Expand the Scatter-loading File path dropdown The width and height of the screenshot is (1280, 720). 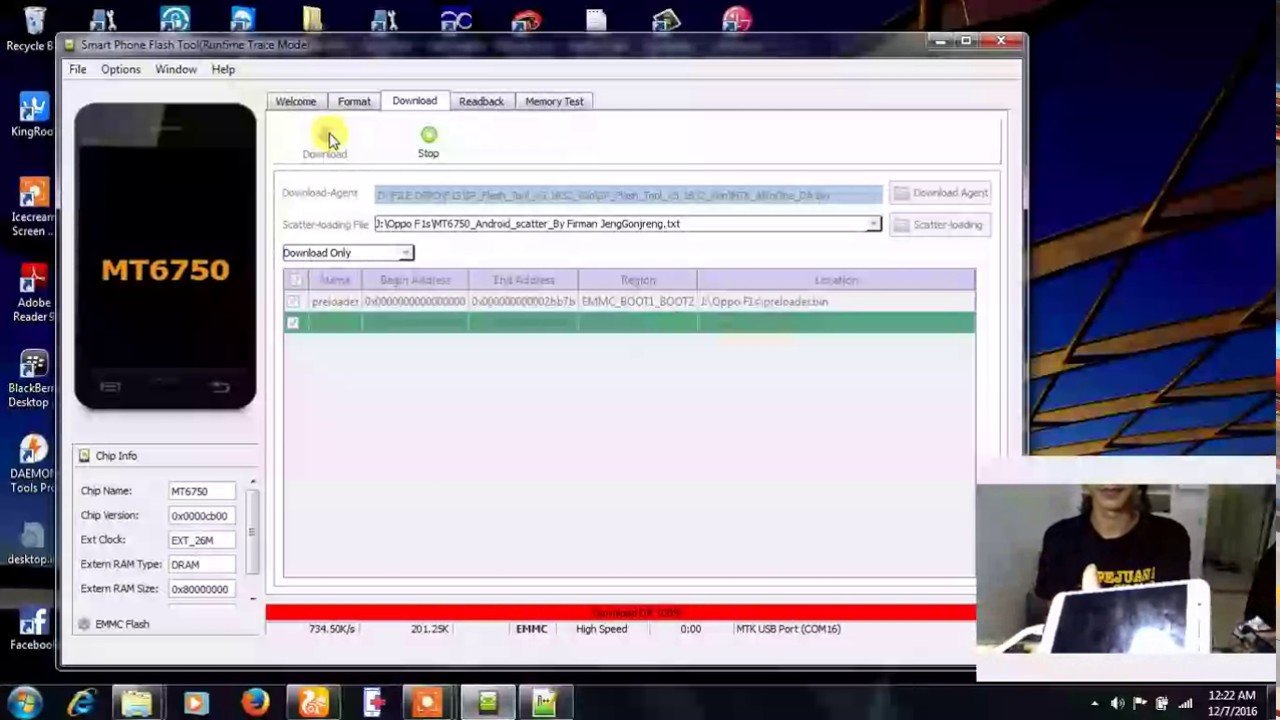[x=873, y=224]
